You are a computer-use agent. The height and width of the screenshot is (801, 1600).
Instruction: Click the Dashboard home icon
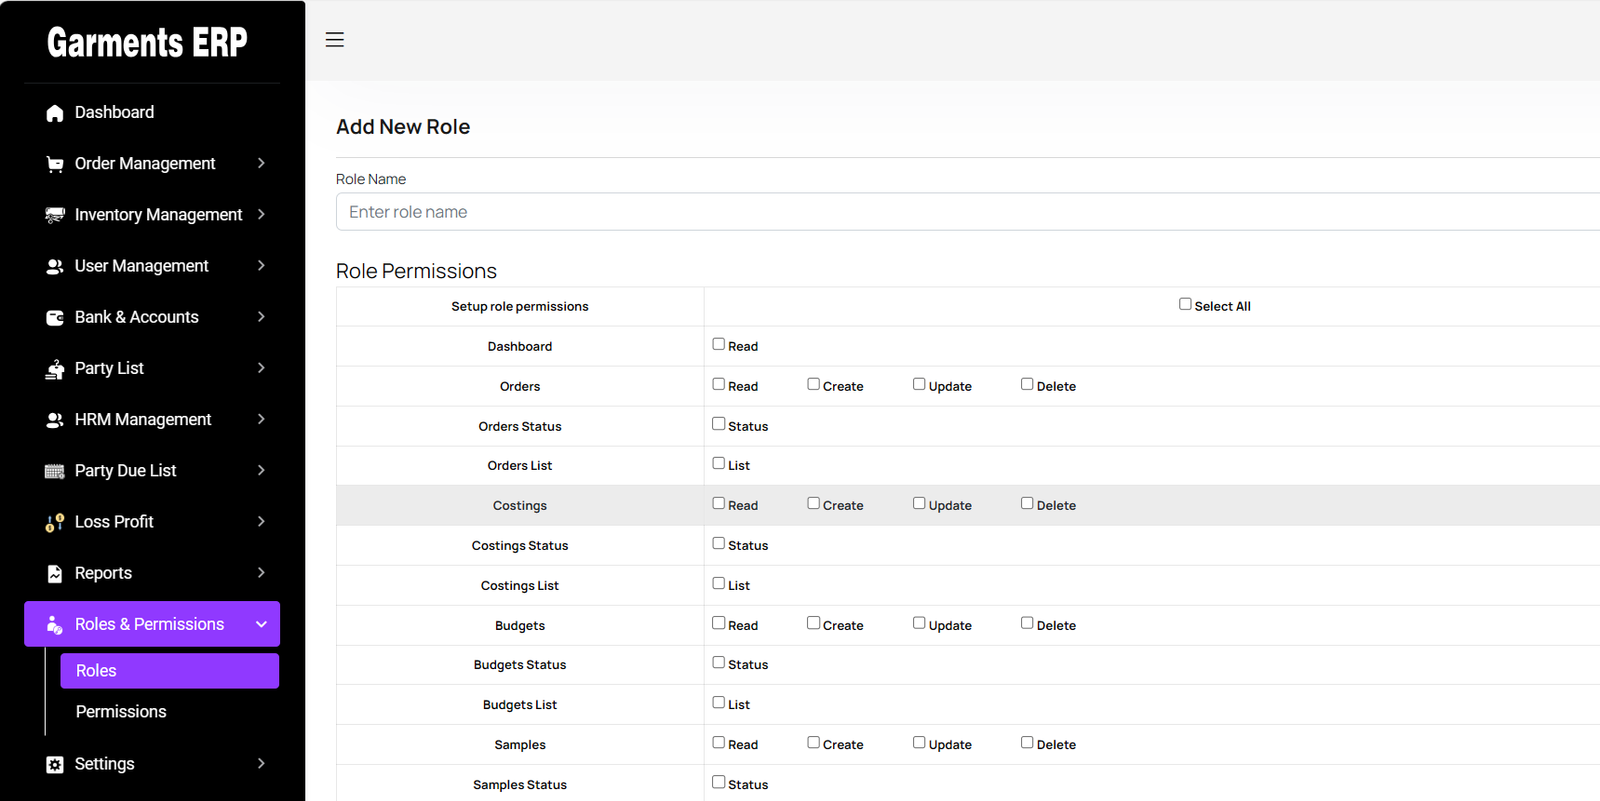pyautogui.click(x=55, y=113)
